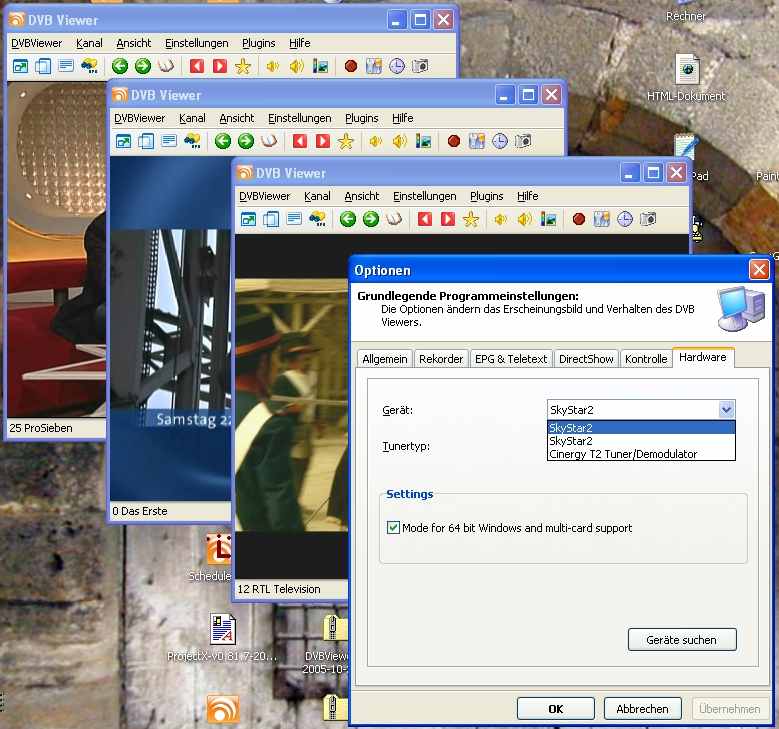Uncheck Mode for 64 bit Windows and multi-card support
Screen dimensions: 779x729
point(393,528)
